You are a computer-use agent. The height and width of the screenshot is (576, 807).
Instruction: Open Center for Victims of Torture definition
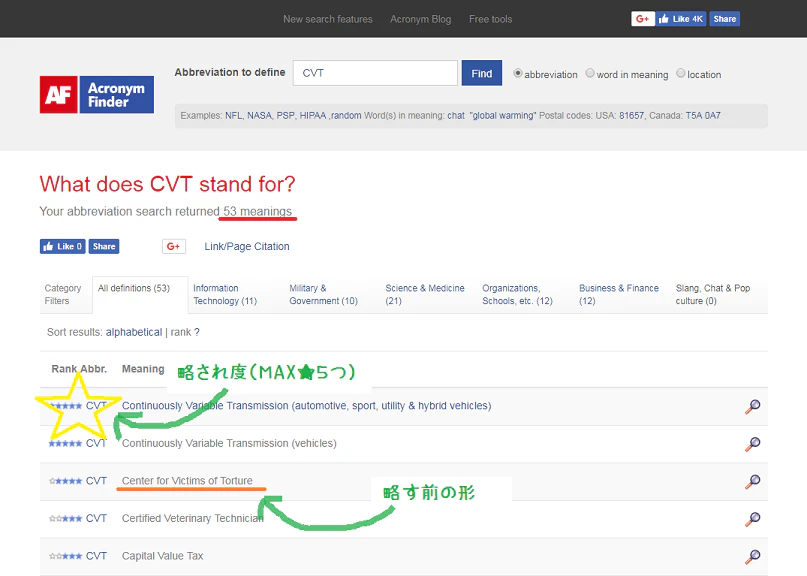click(x=187, y=481)
